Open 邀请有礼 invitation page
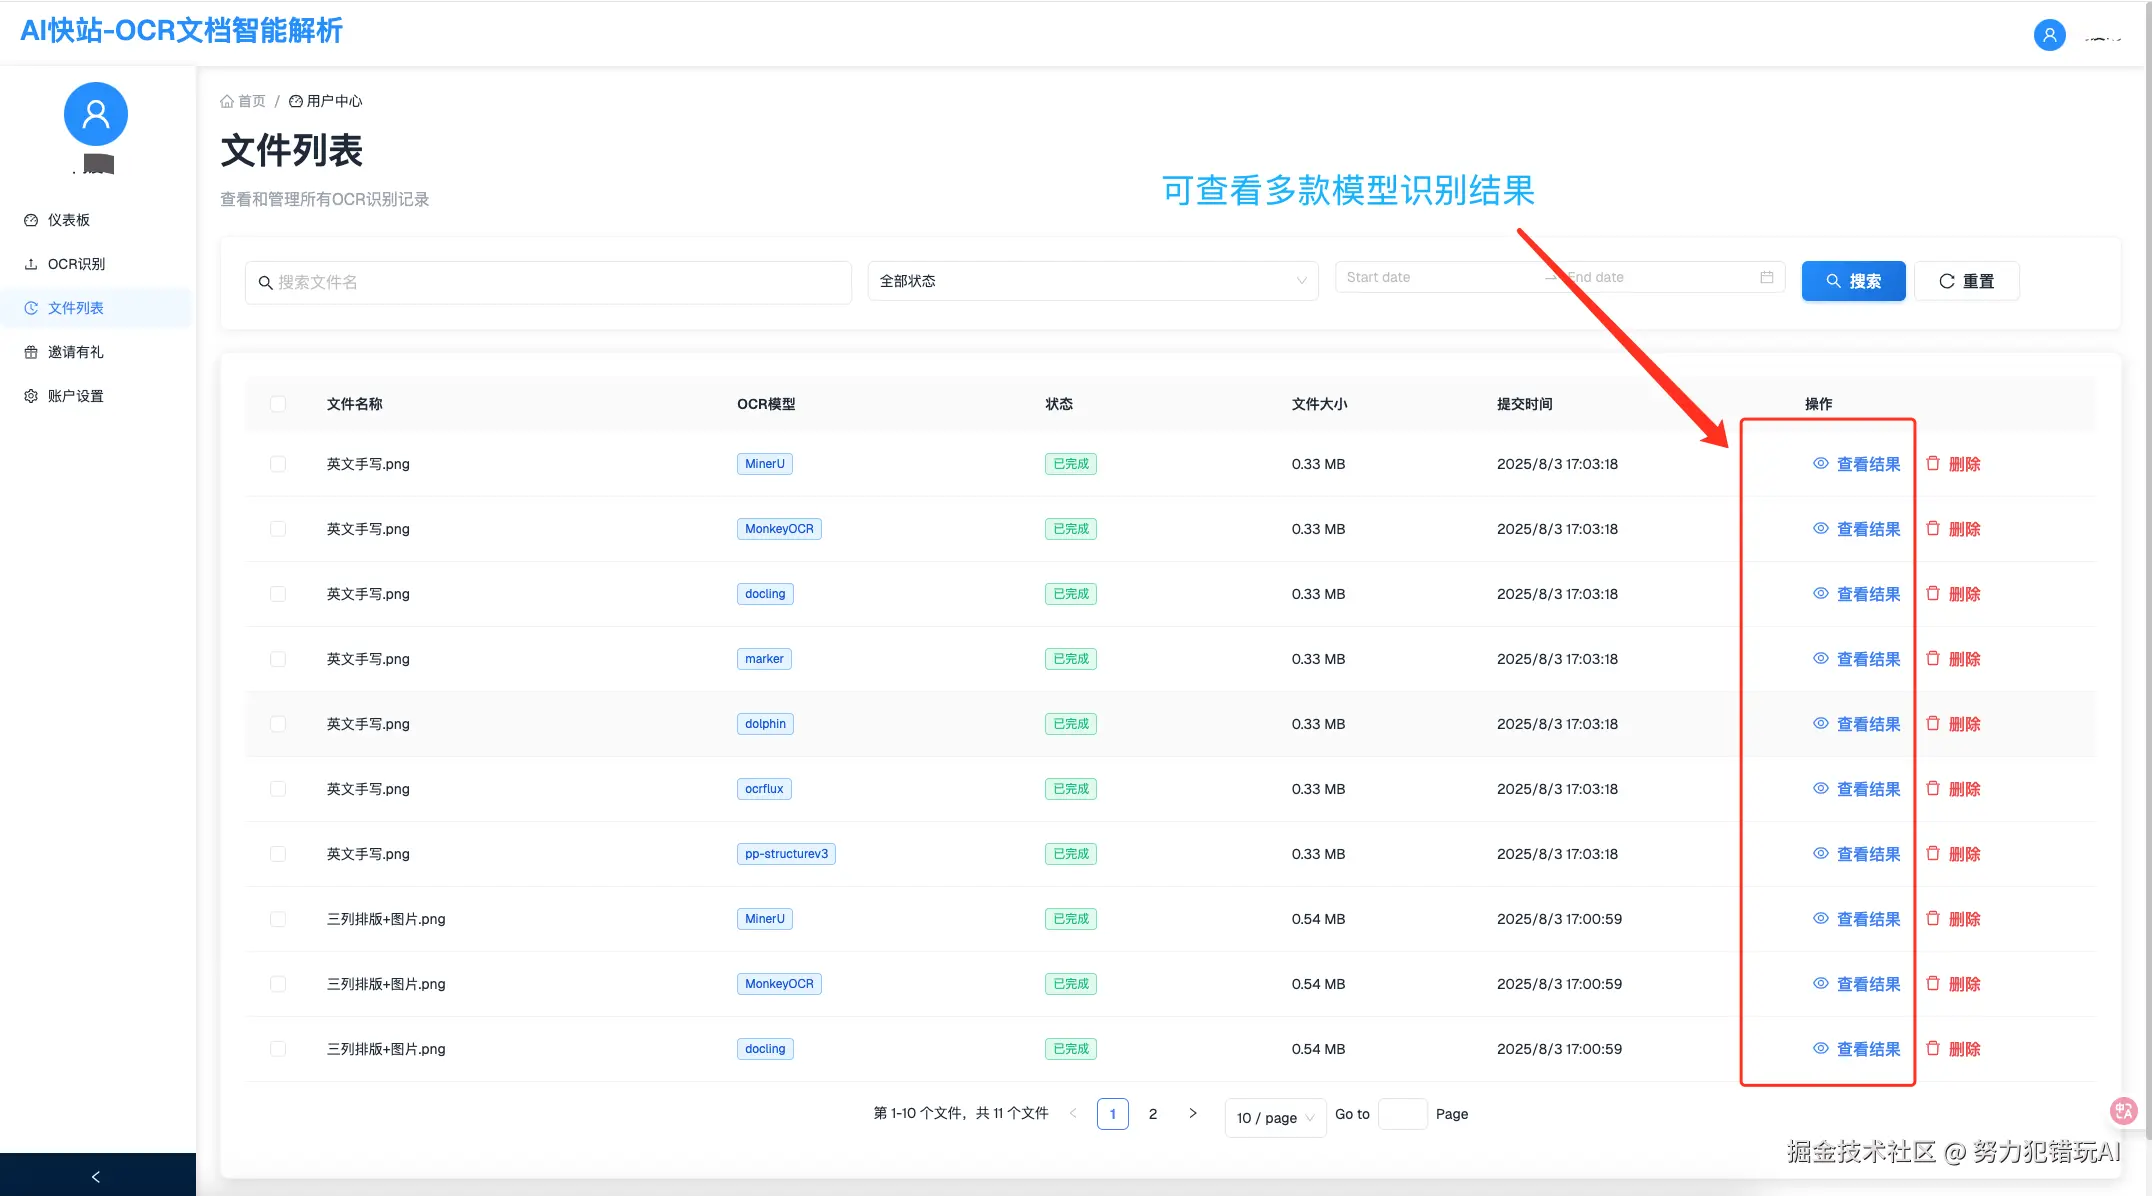 (73, 351)
